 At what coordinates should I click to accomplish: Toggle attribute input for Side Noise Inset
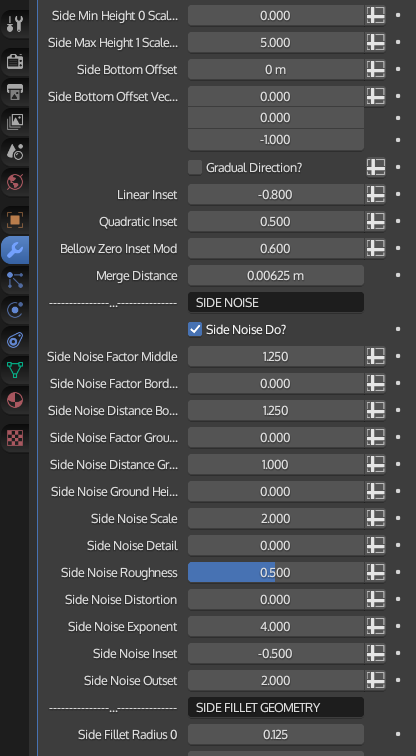tap(375, 654)
